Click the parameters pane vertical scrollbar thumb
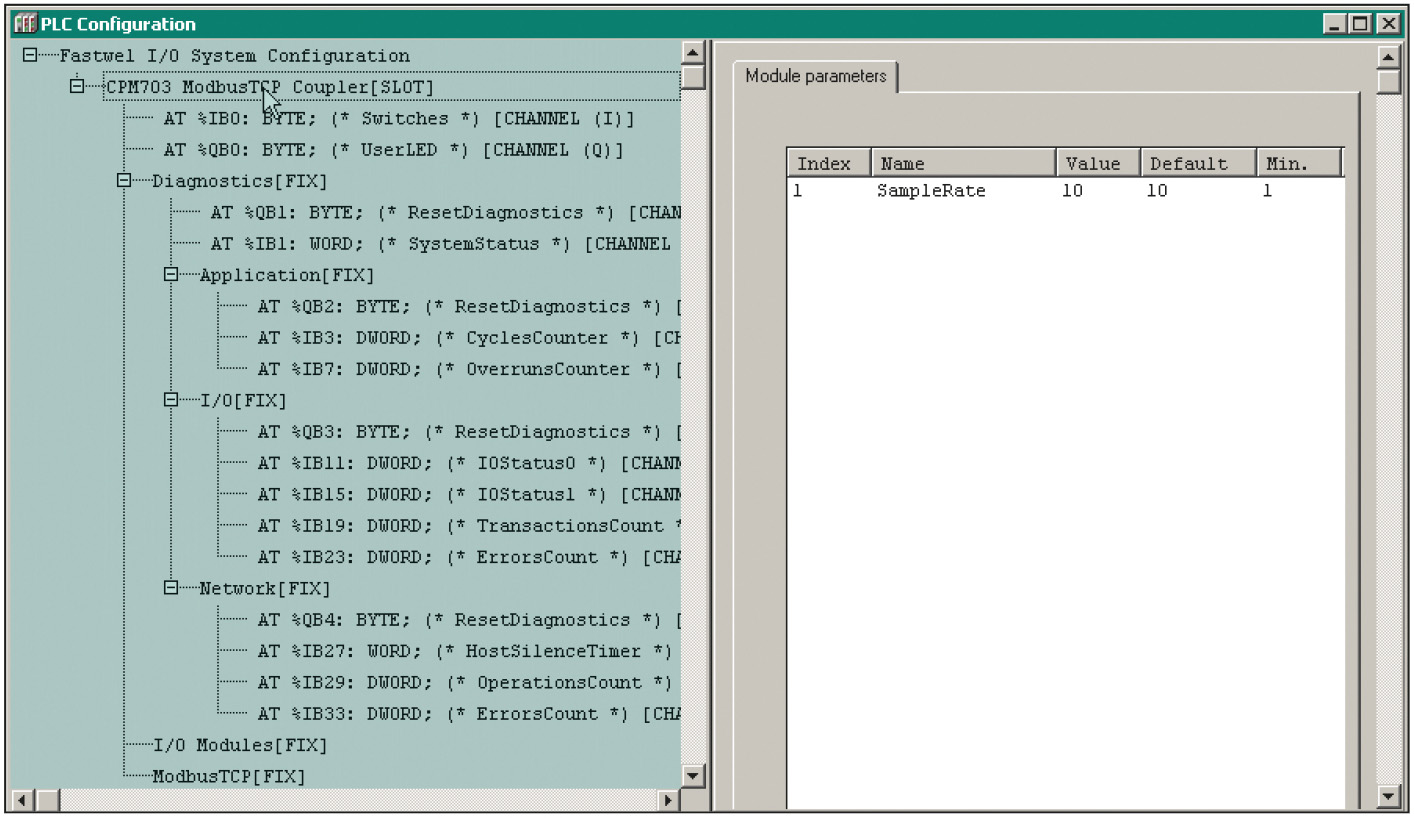Screen dimensions: 1414x818 (1388, 81)
